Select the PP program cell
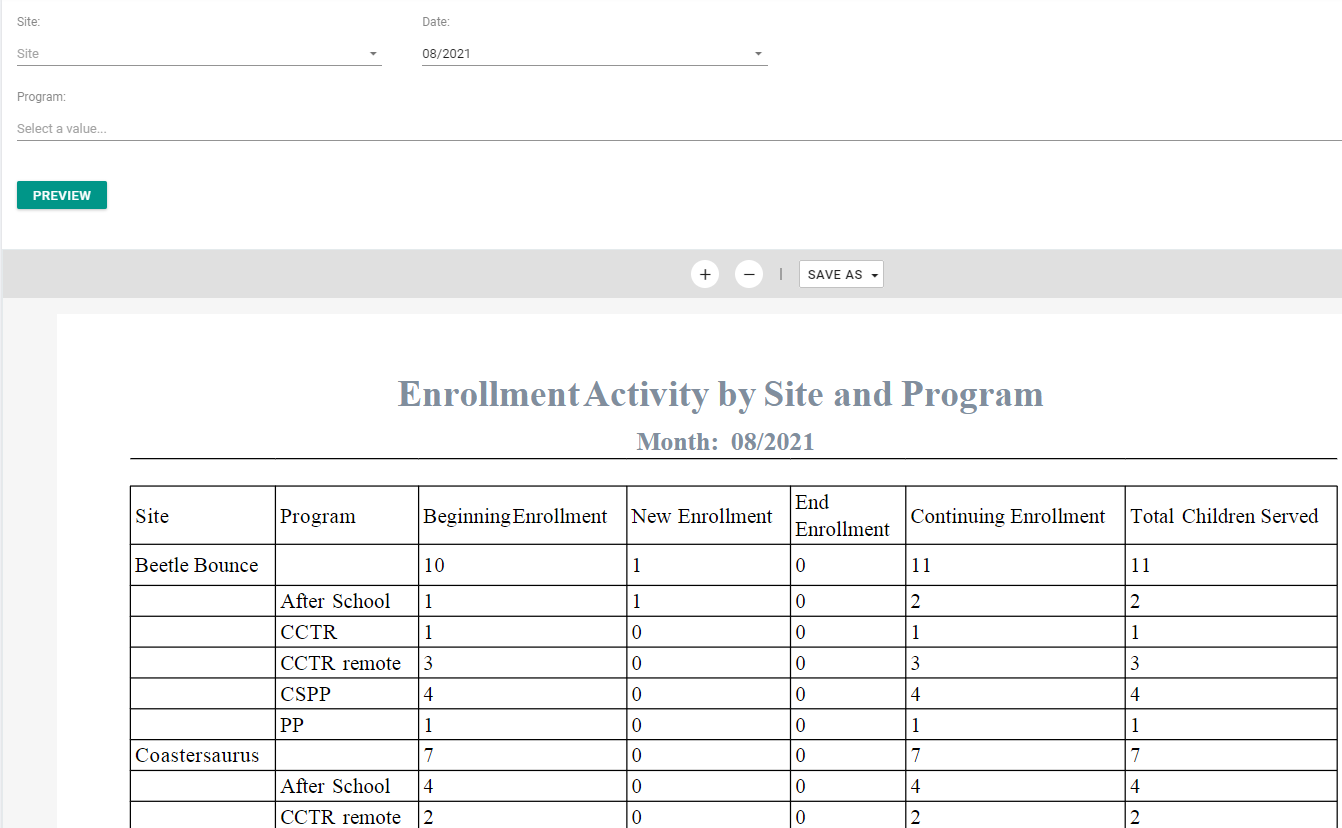Viewport: 1342px width, 828px height. 347,725
